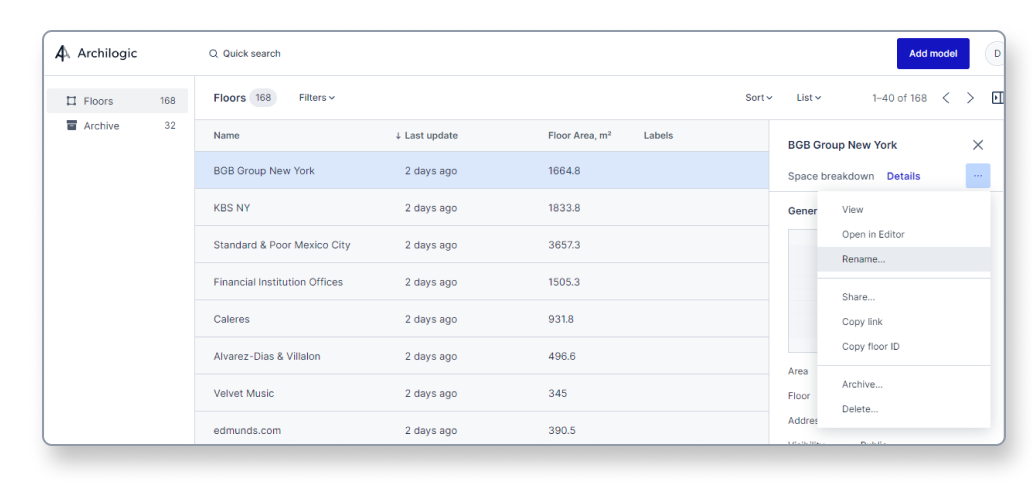Click the Archilogic logo icon
Image resolution: width=1032 pixels, height=488 pixels.
(62, 53)
